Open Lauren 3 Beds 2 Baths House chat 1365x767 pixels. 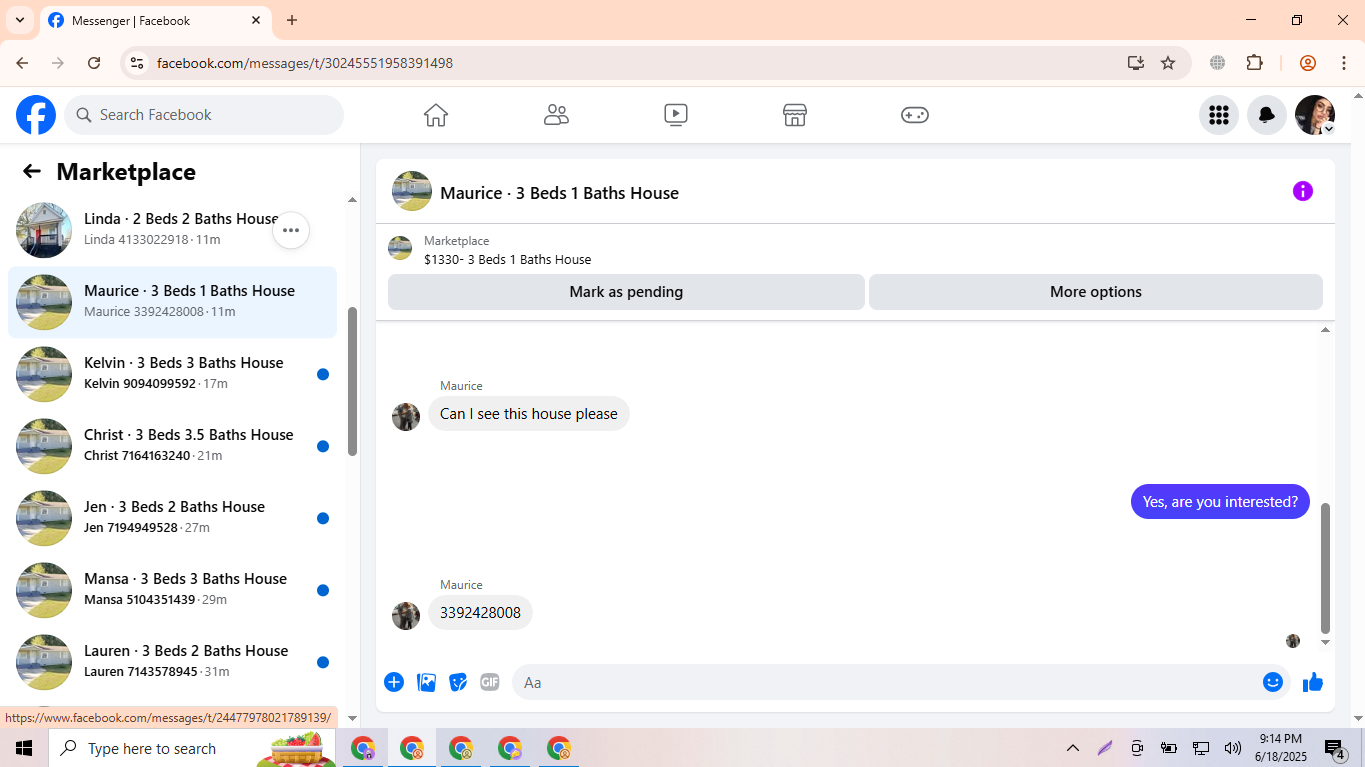tap(173, 662)
